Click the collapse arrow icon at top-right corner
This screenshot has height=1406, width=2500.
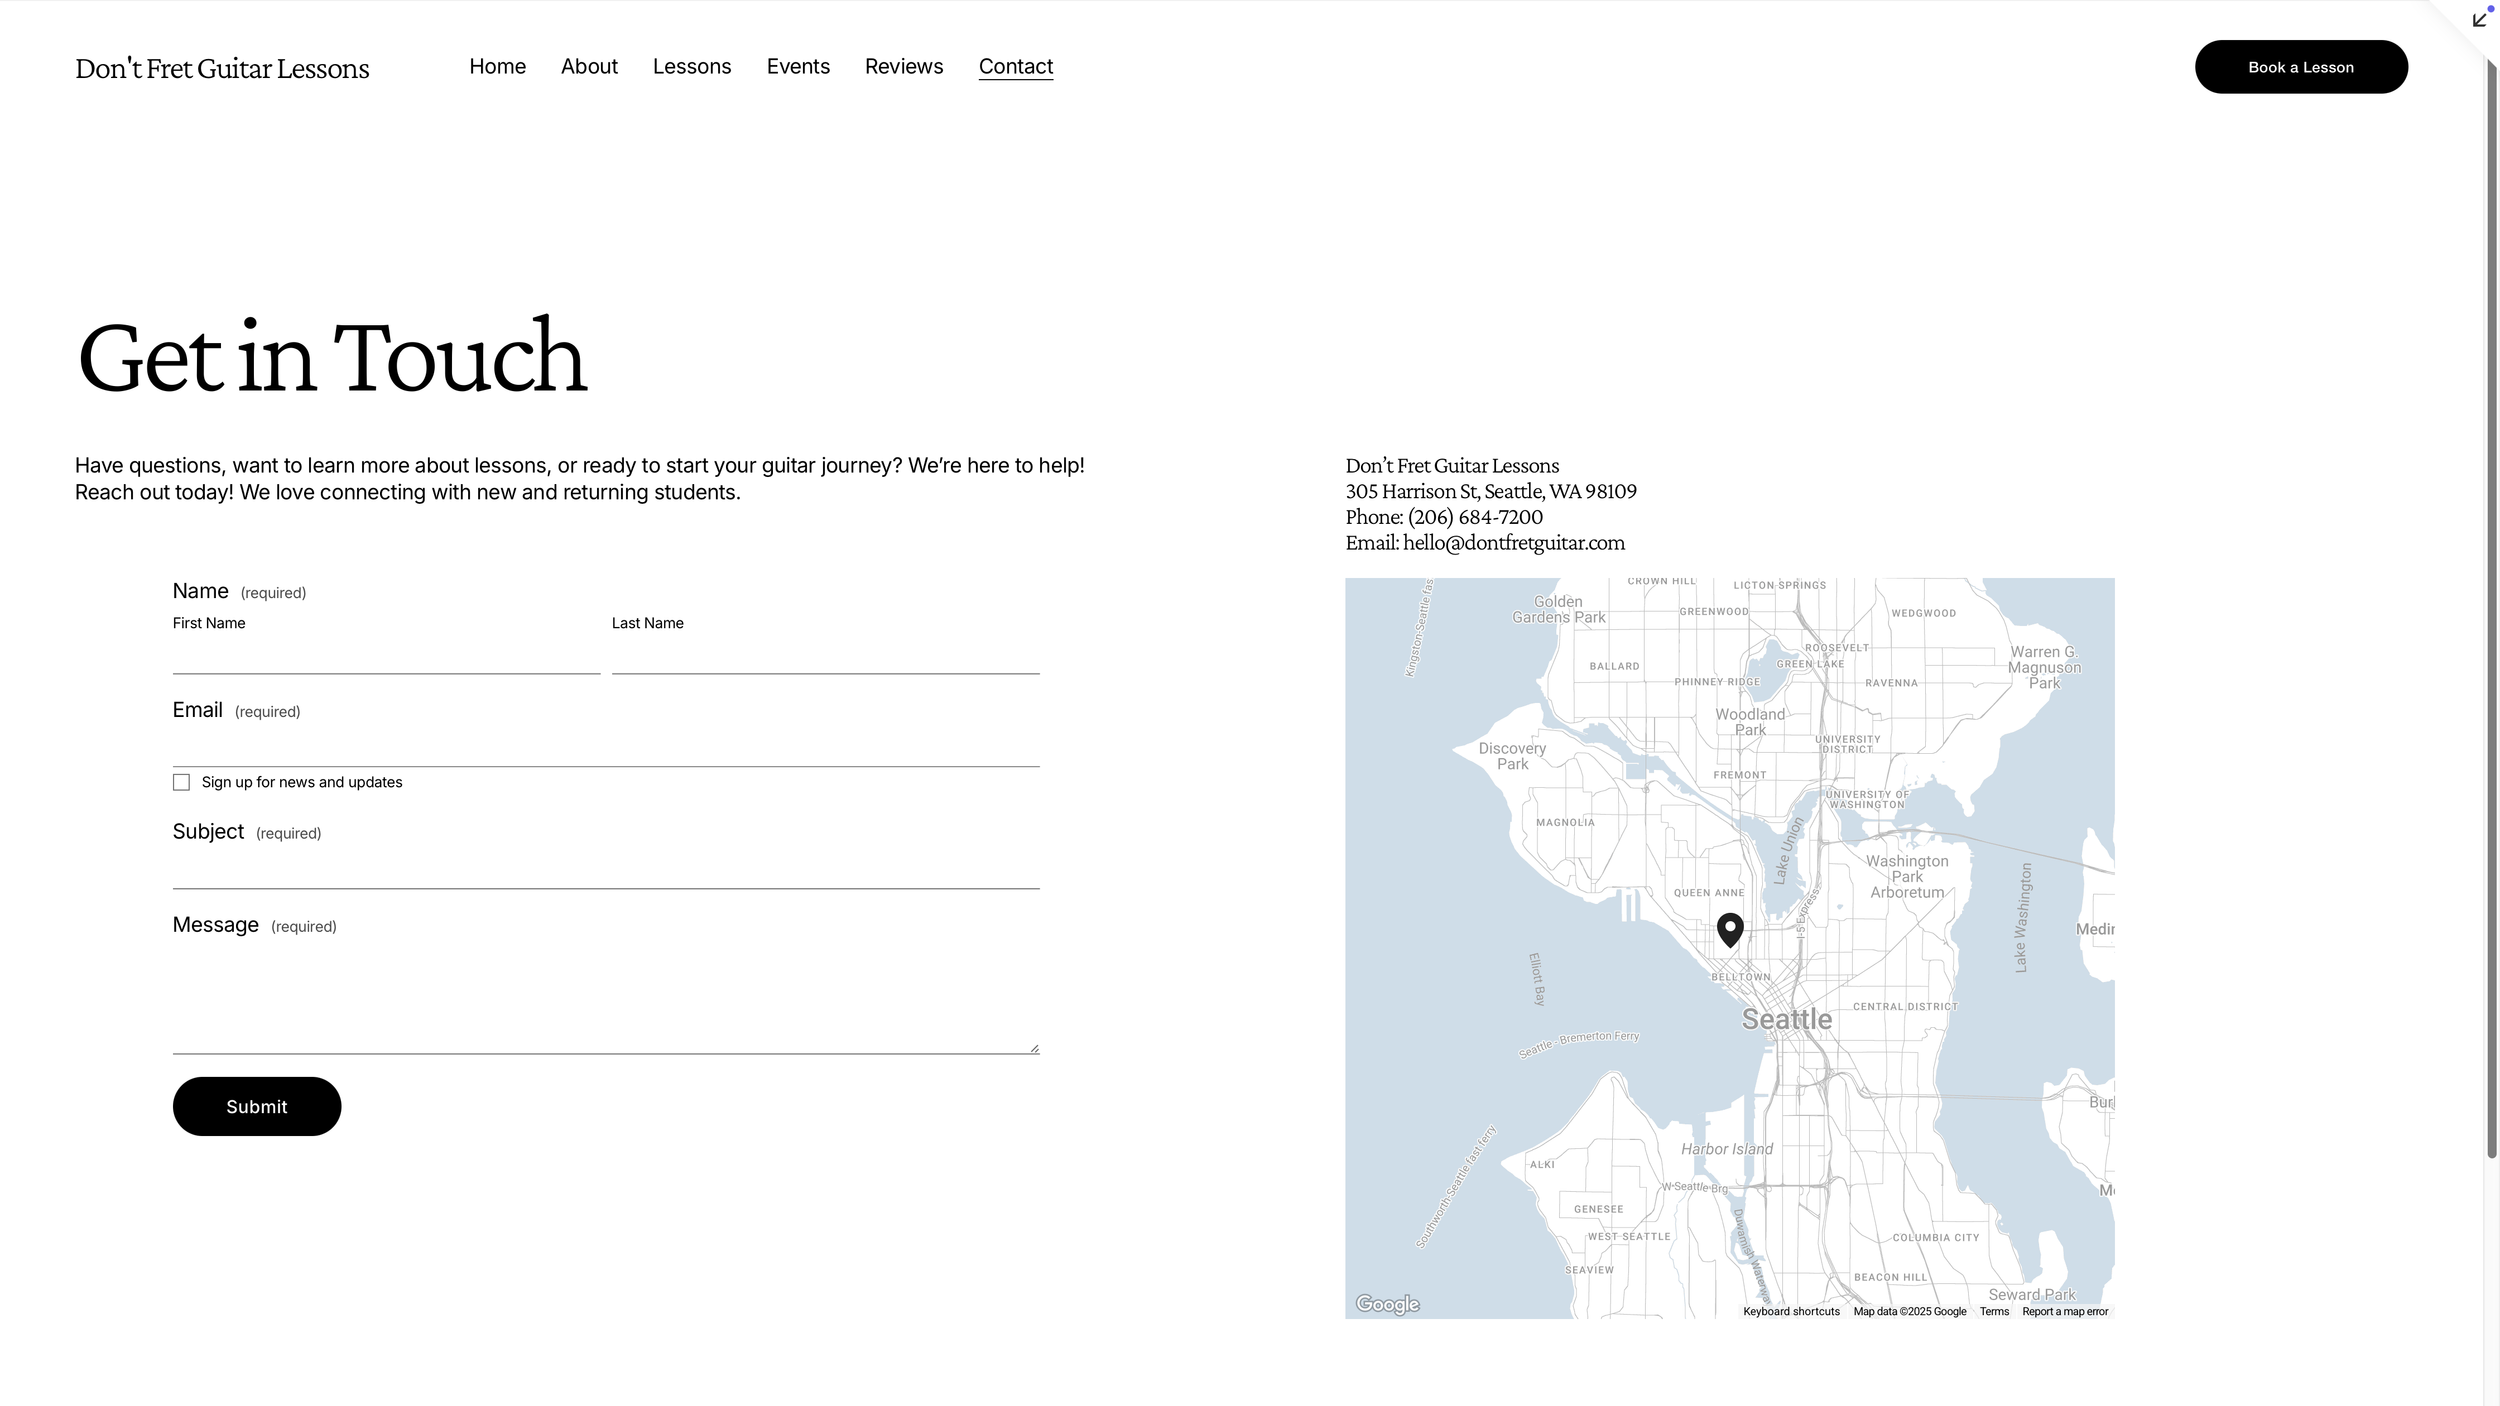coord(2479,20)
